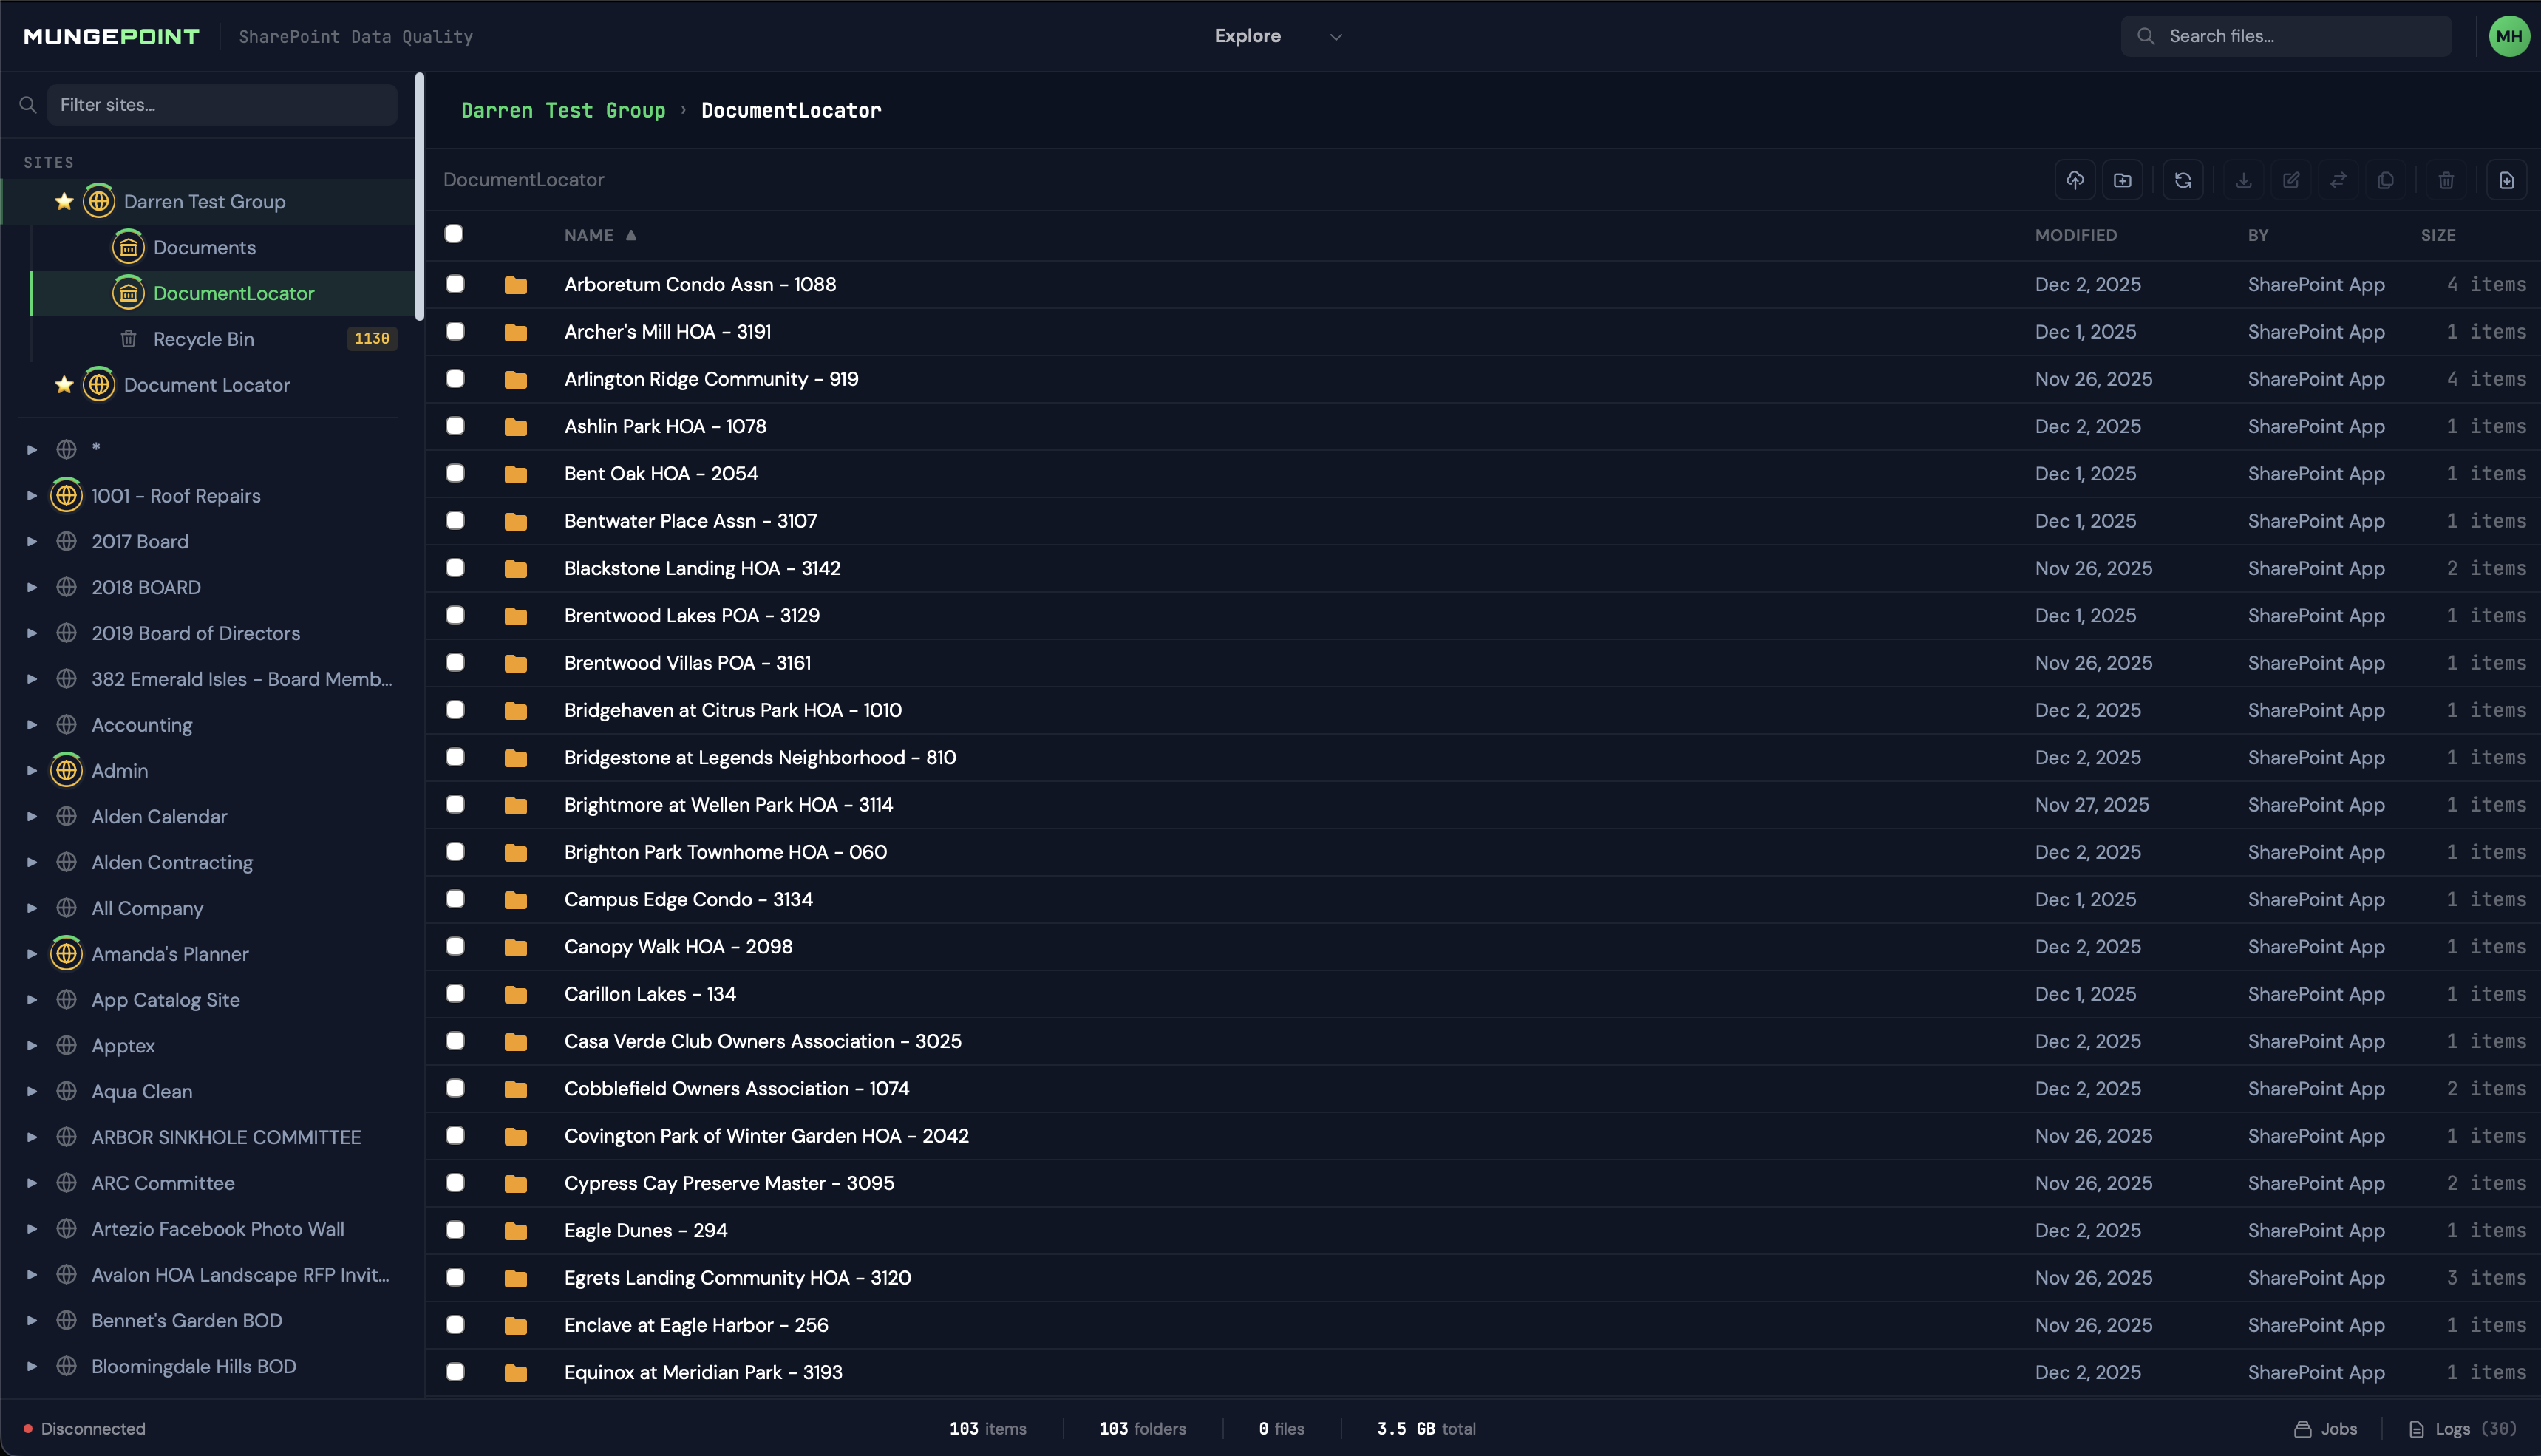Click the sidebar vertical scrollbar
Screen dimensions: 2541x1456
[420, 197]
